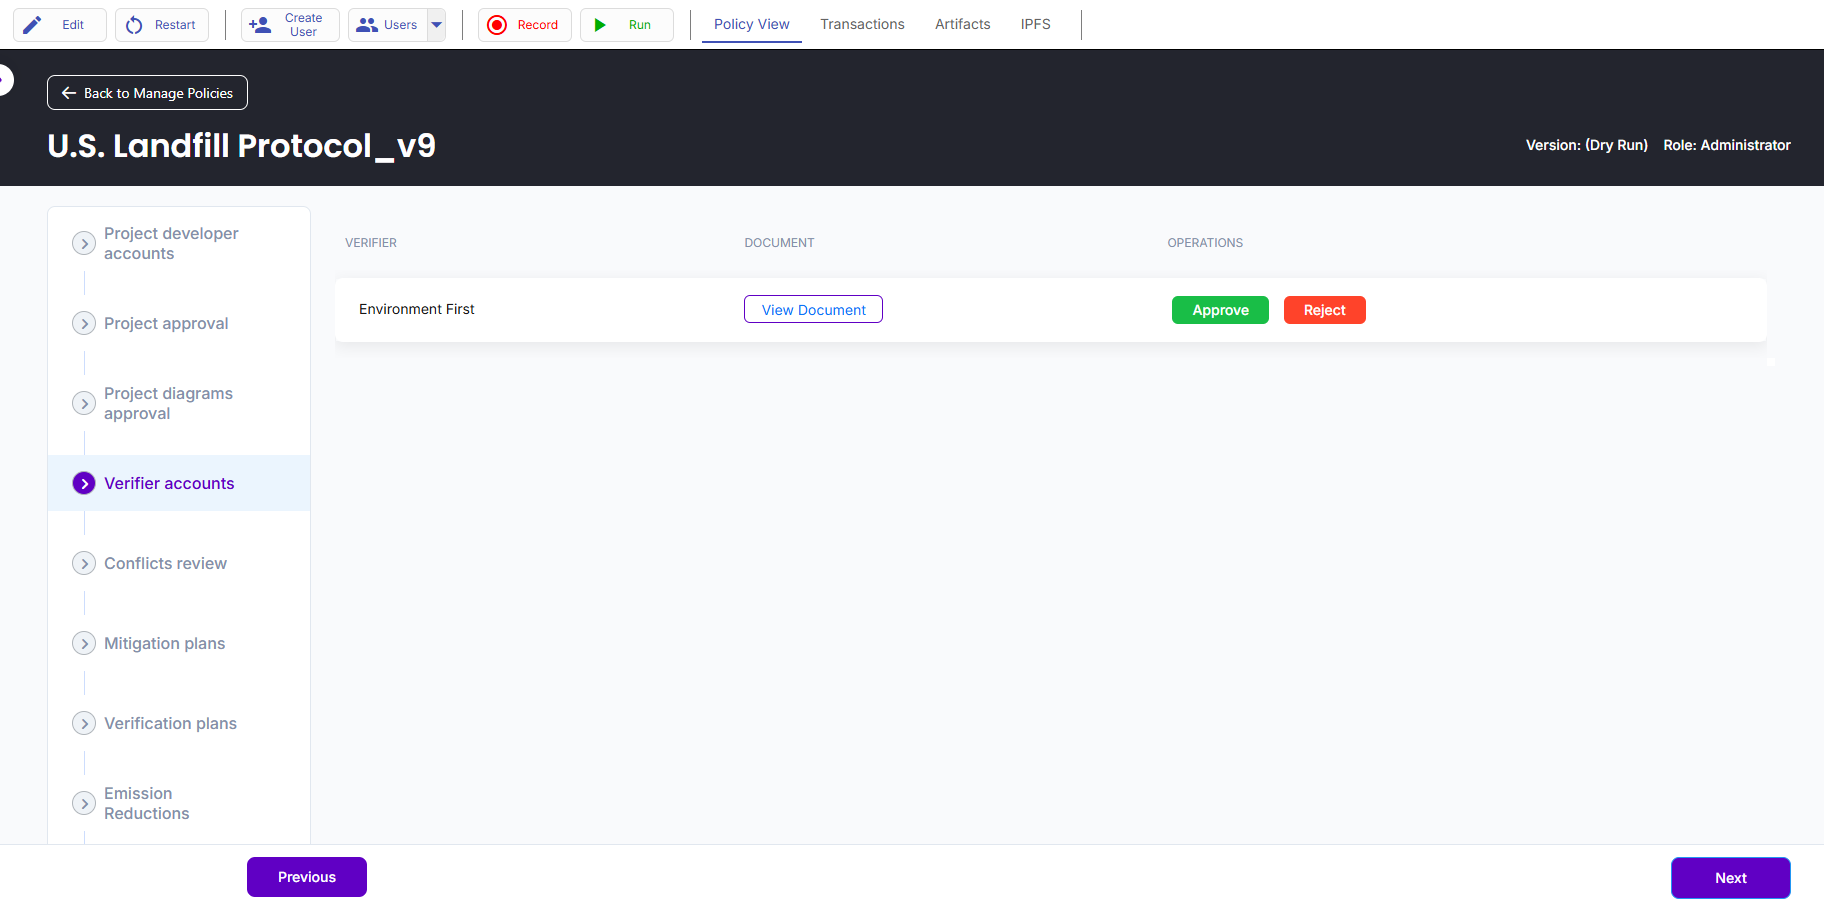Image resolution: width=1824 pixels, height=905 pixels.
Task: Click the back arrow to Manage Policies
Action: coord(69,93)
